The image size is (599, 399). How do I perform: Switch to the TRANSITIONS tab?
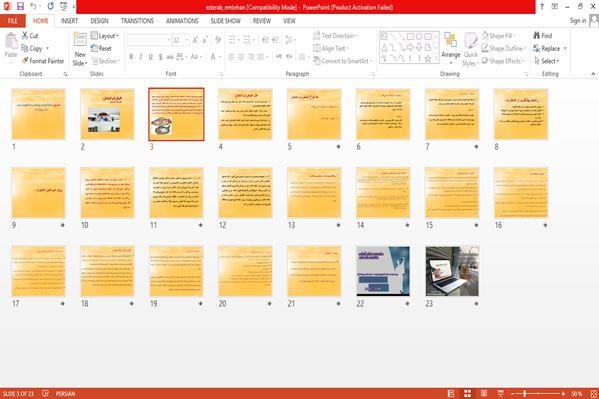137,21
